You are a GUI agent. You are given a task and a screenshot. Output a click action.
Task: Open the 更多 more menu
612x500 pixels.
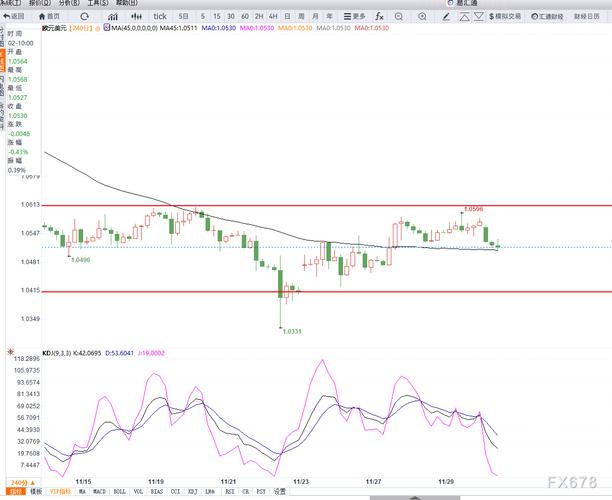coord(354,16)
